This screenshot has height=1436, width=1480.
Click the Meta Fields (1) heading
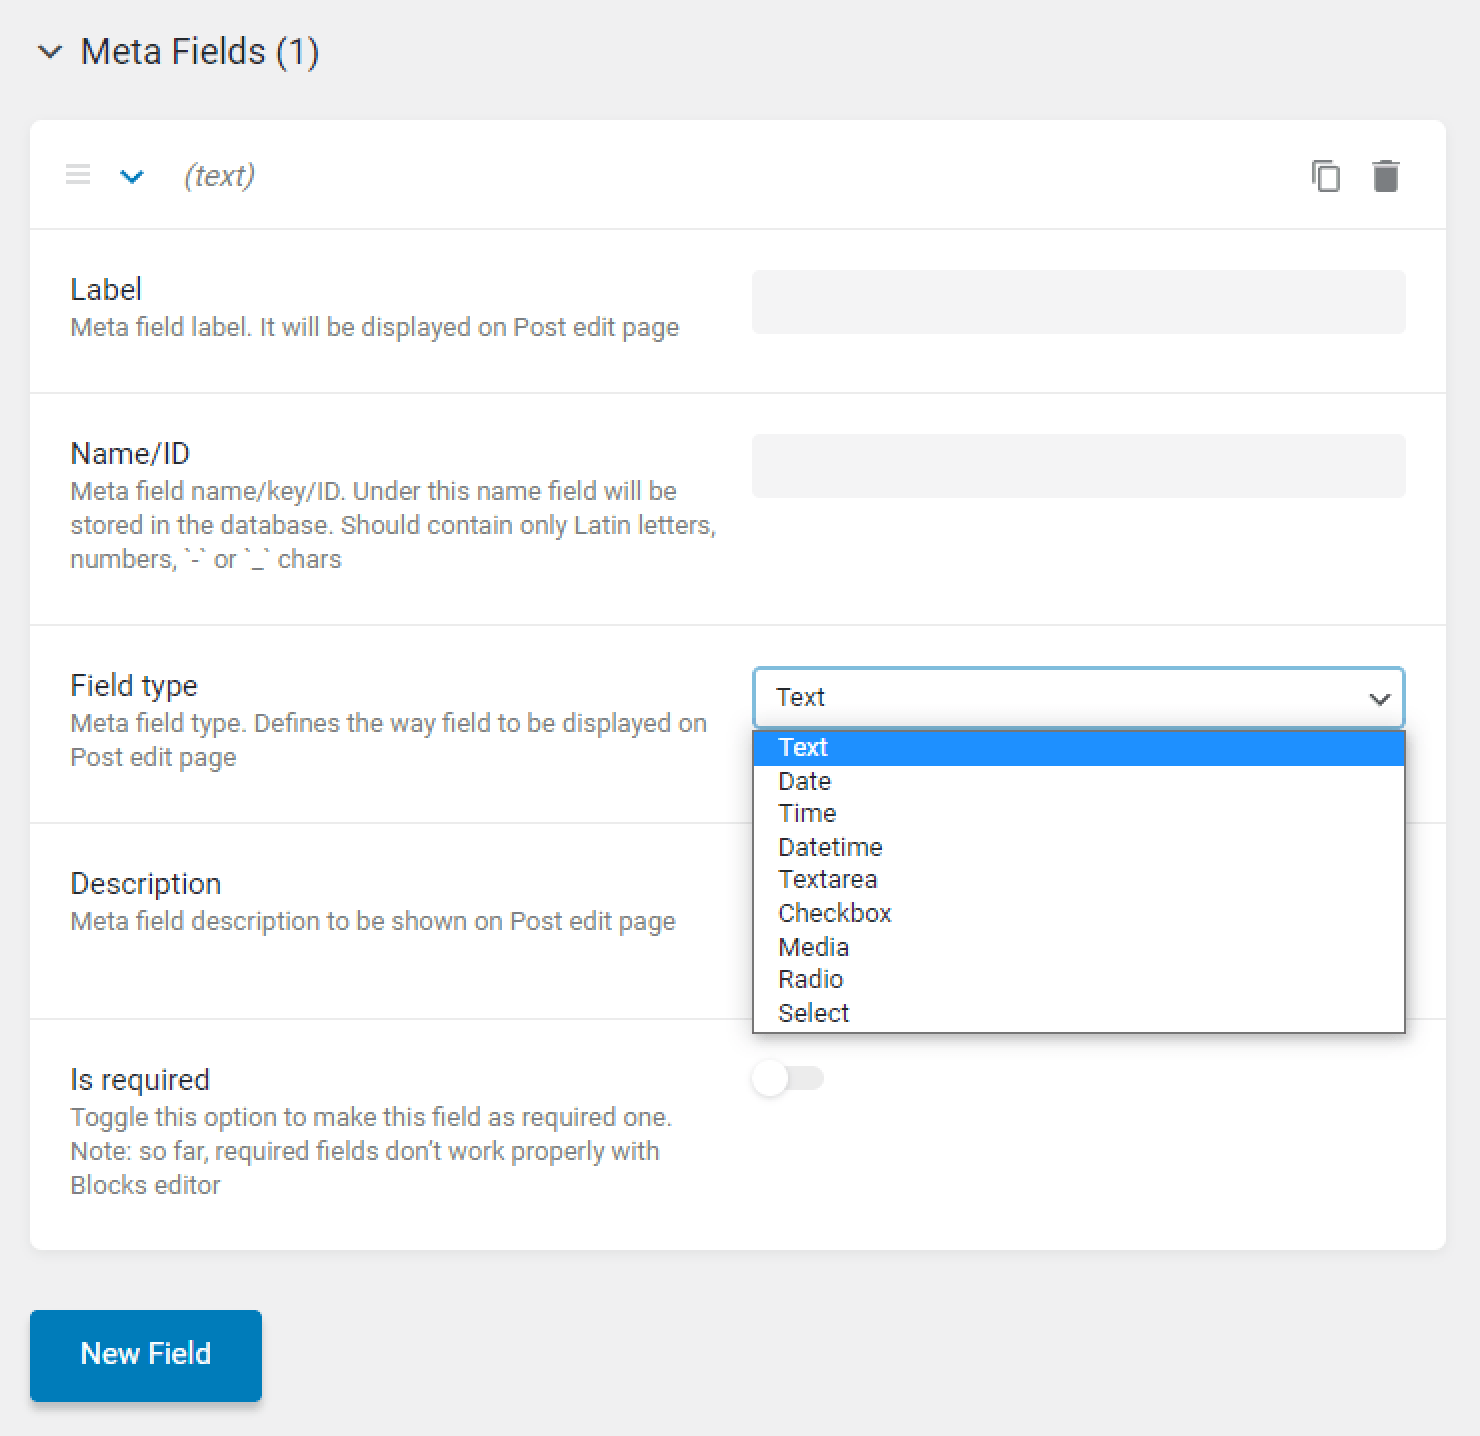200,52
